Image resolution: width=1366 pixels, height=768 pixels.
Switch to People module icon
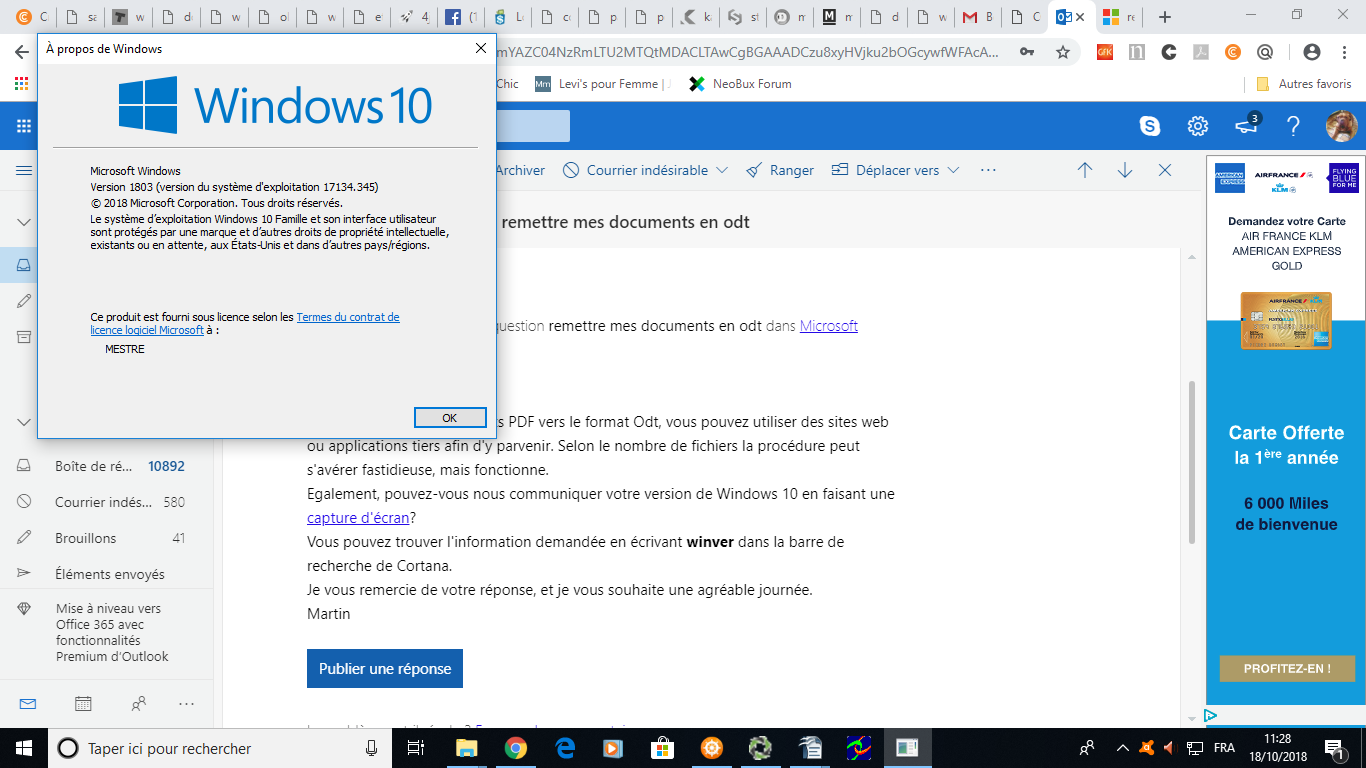tap(138, 704)
